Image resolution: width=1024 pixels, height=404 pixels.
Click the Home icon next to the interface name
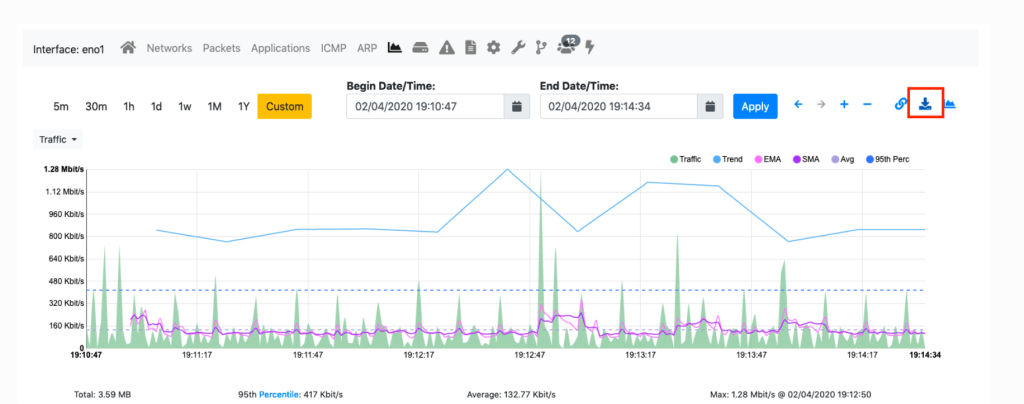128,48
